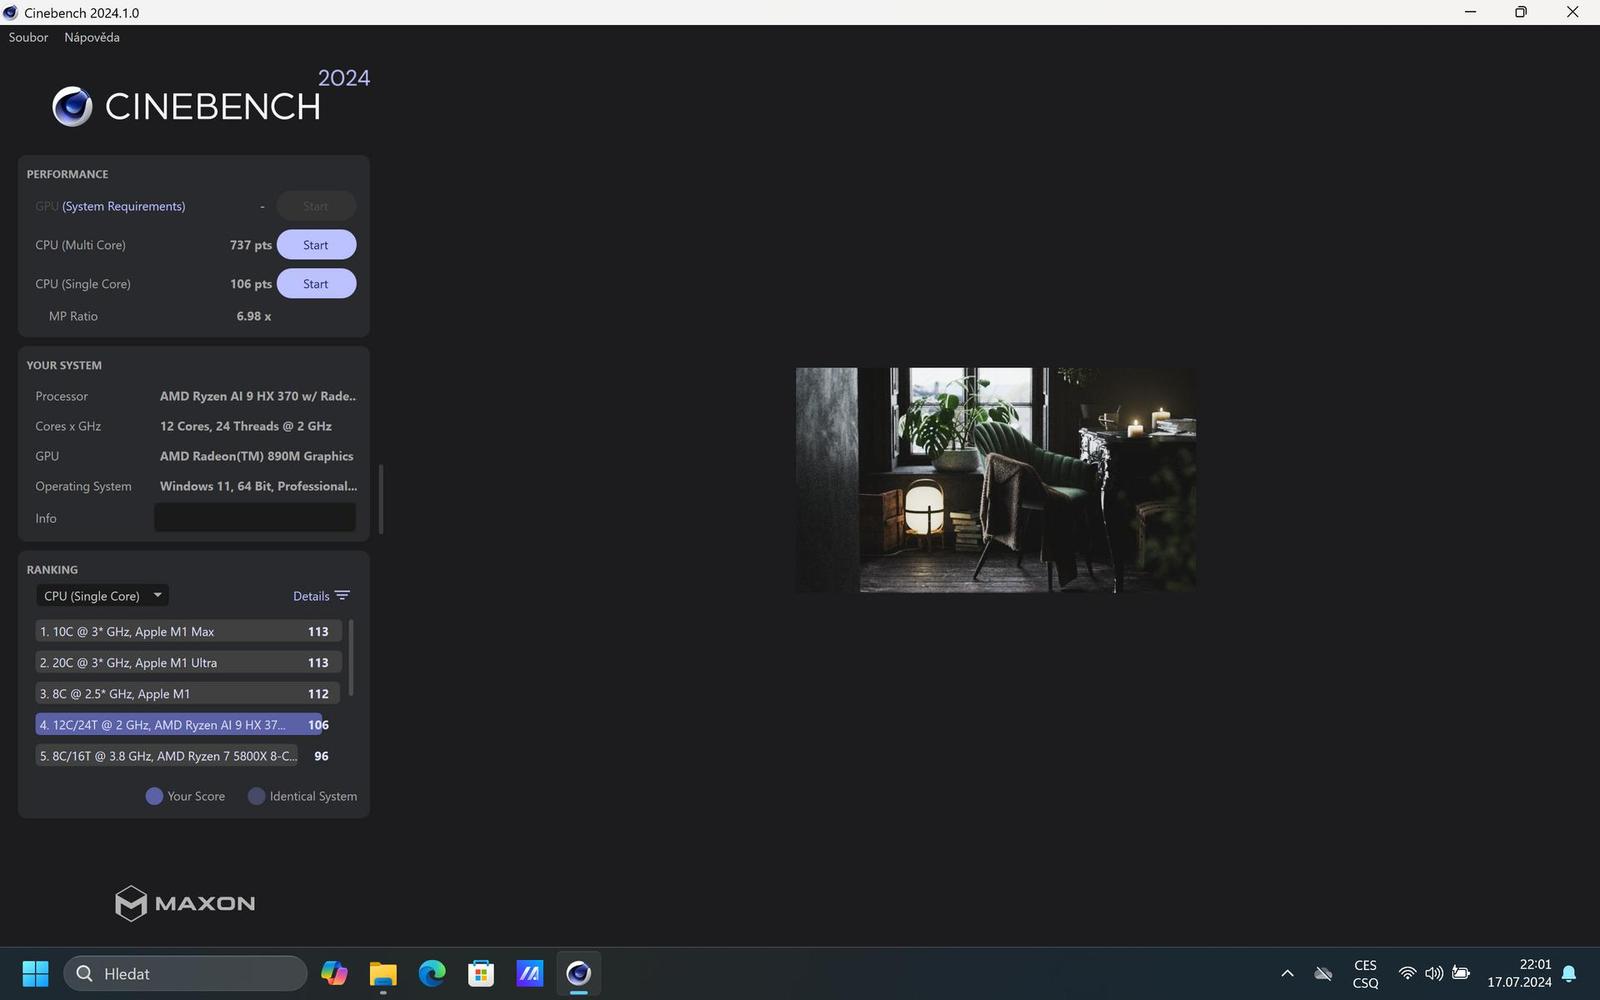Open Microsoft Store from the taskbar
Screen dimensions: 1600x1000
coord(481,973)
